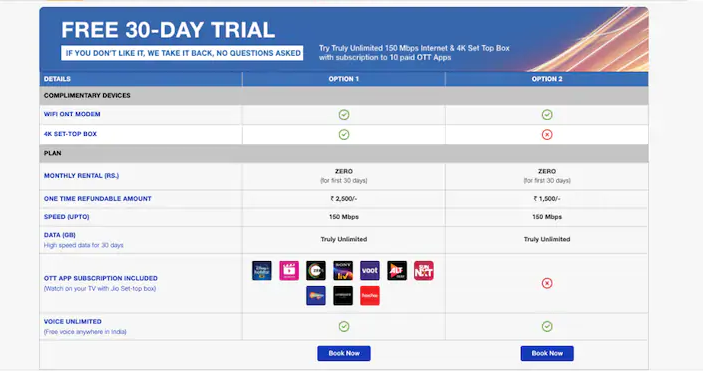
Task: Click the pink JioCinema app icon
Action: tap(289, 271)
